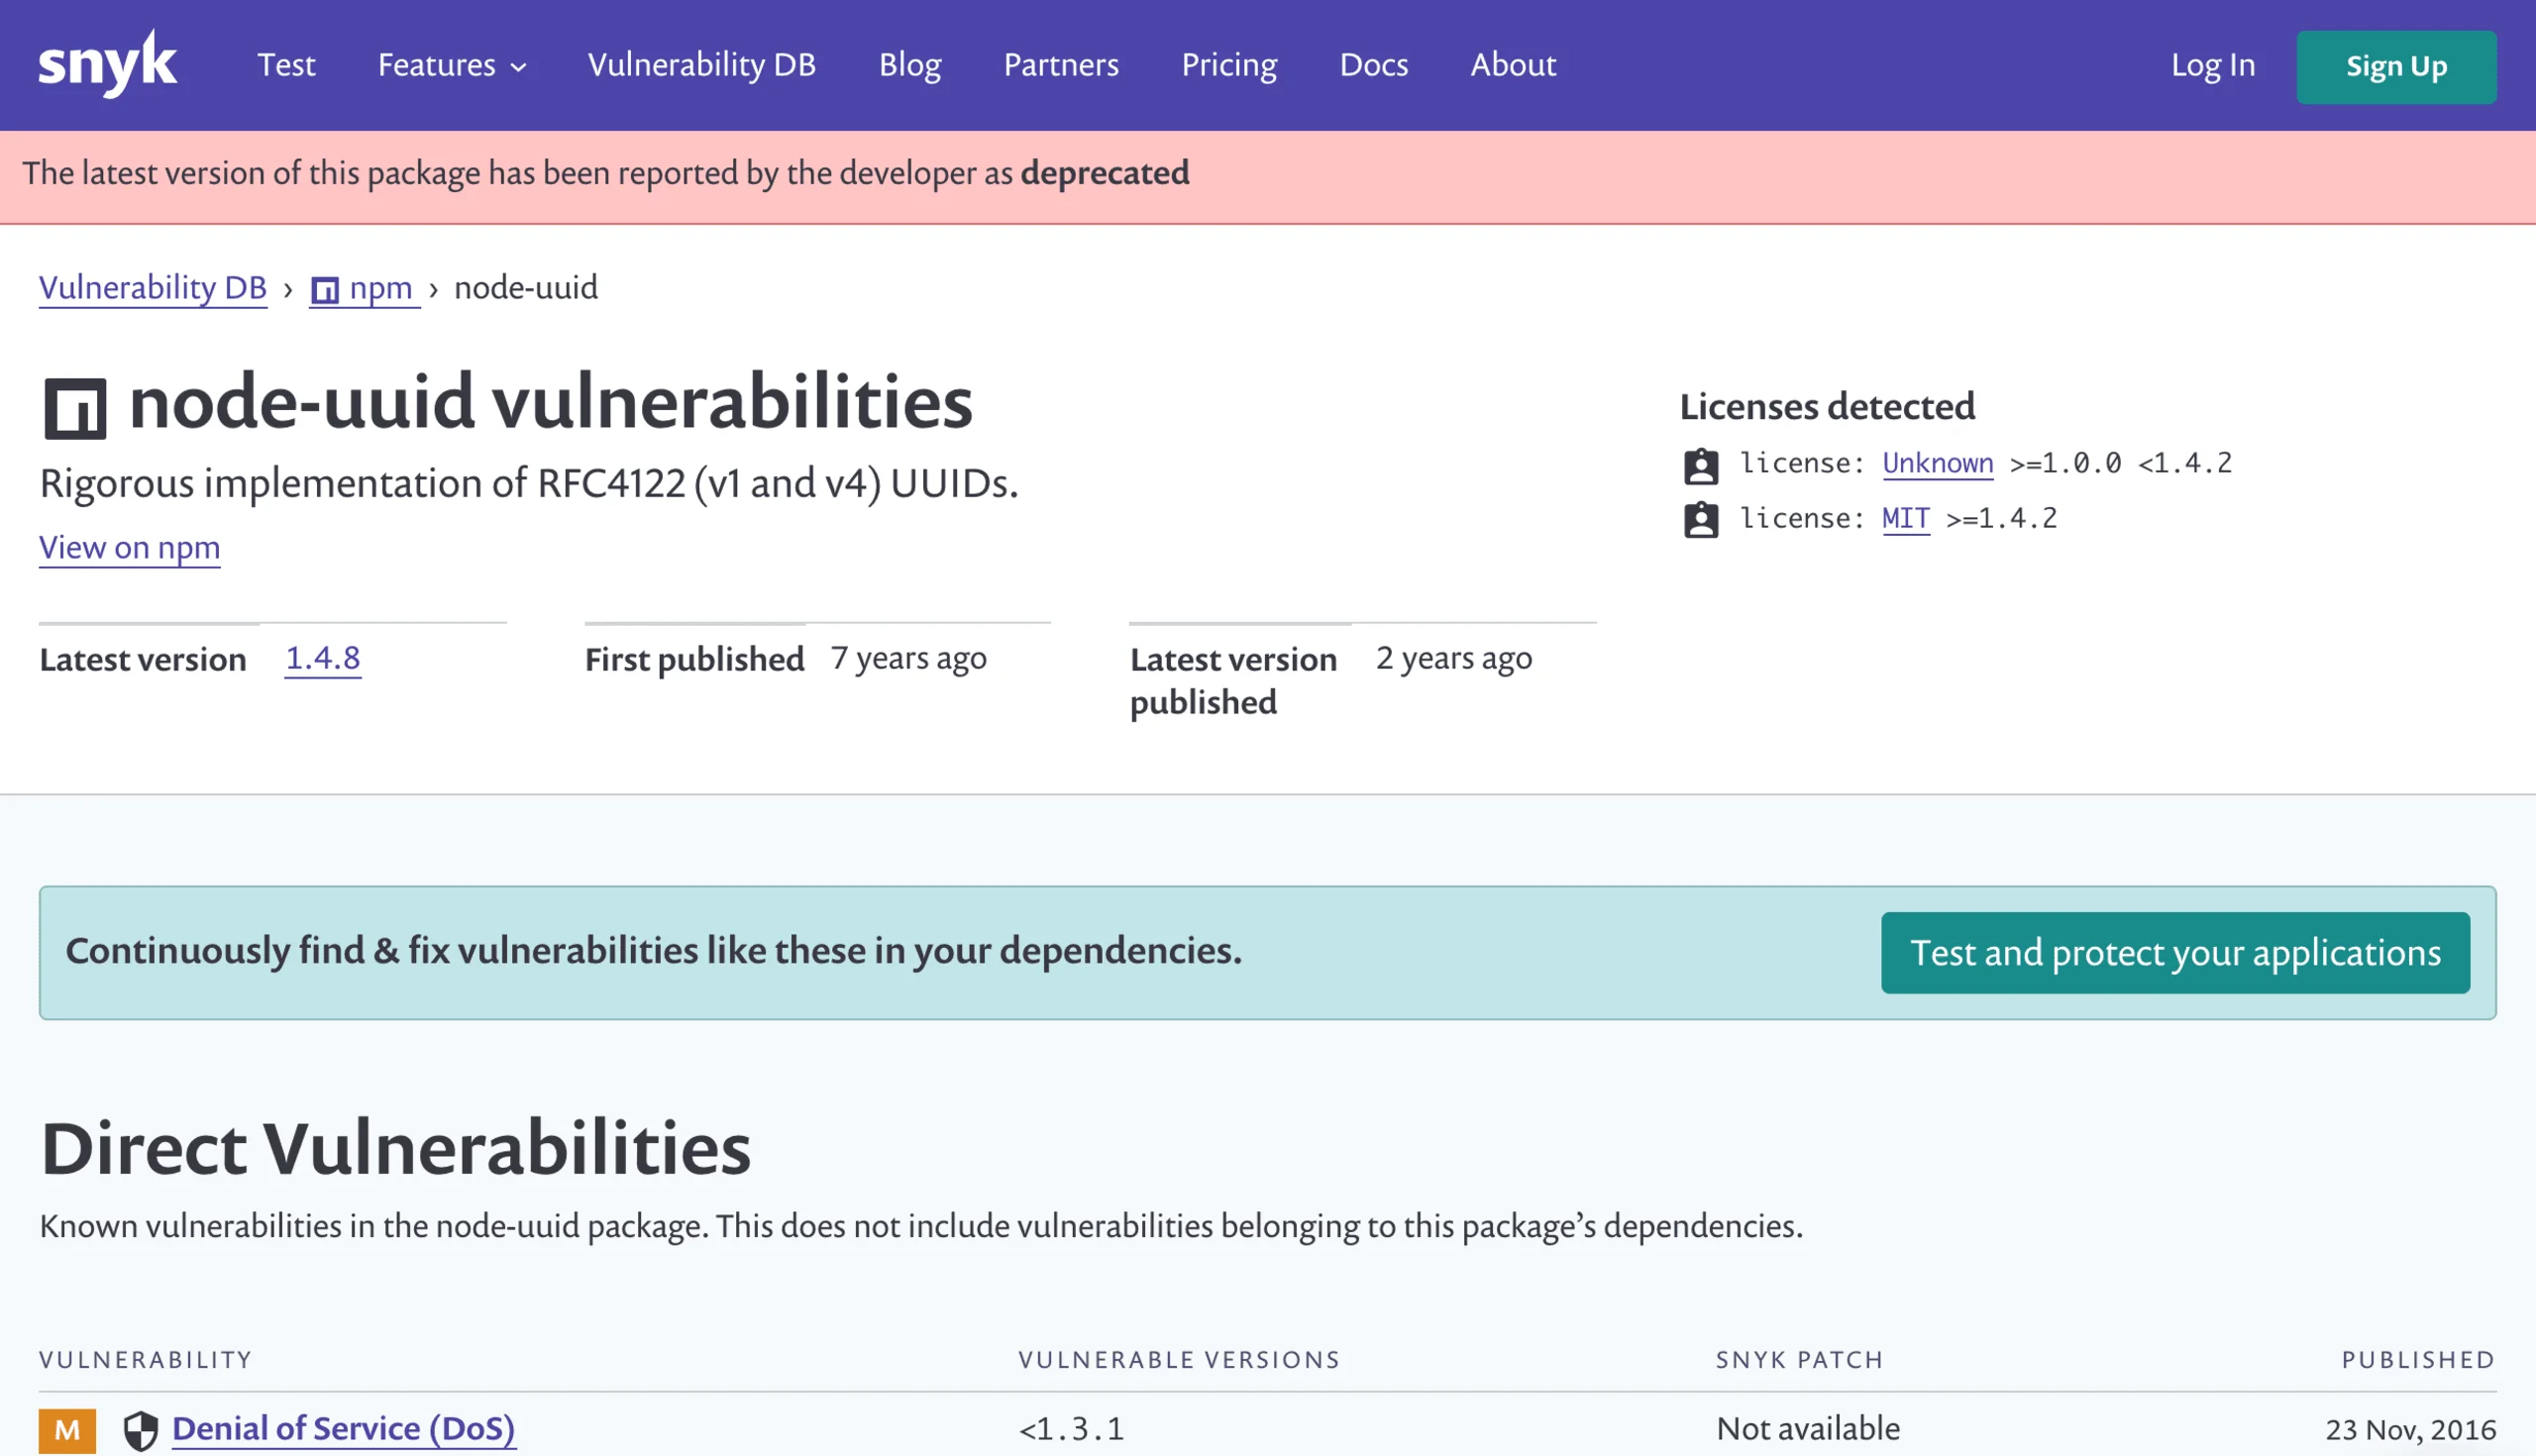
Task: Click Sign Up
Action: pyautogui.click(x=2396, y=67)
